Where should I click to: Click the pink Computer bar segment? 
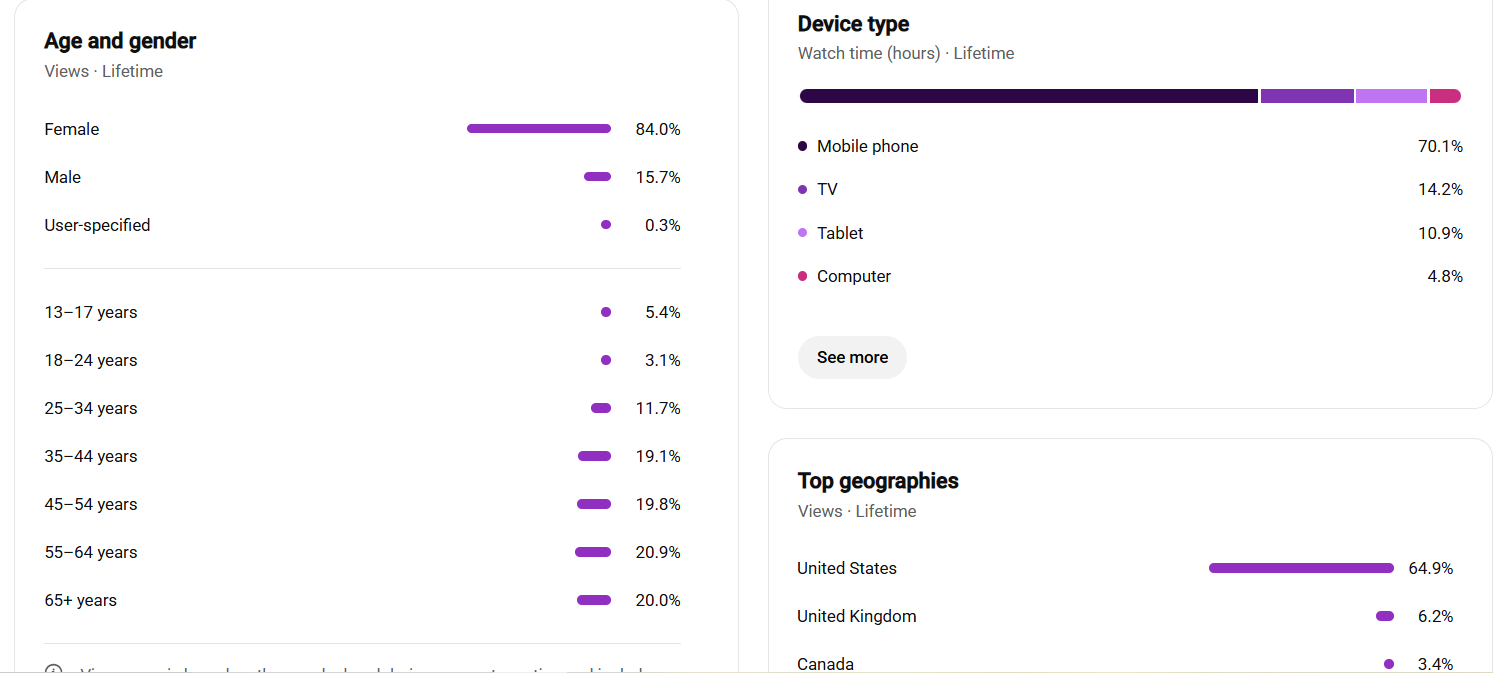point(1445,96)
